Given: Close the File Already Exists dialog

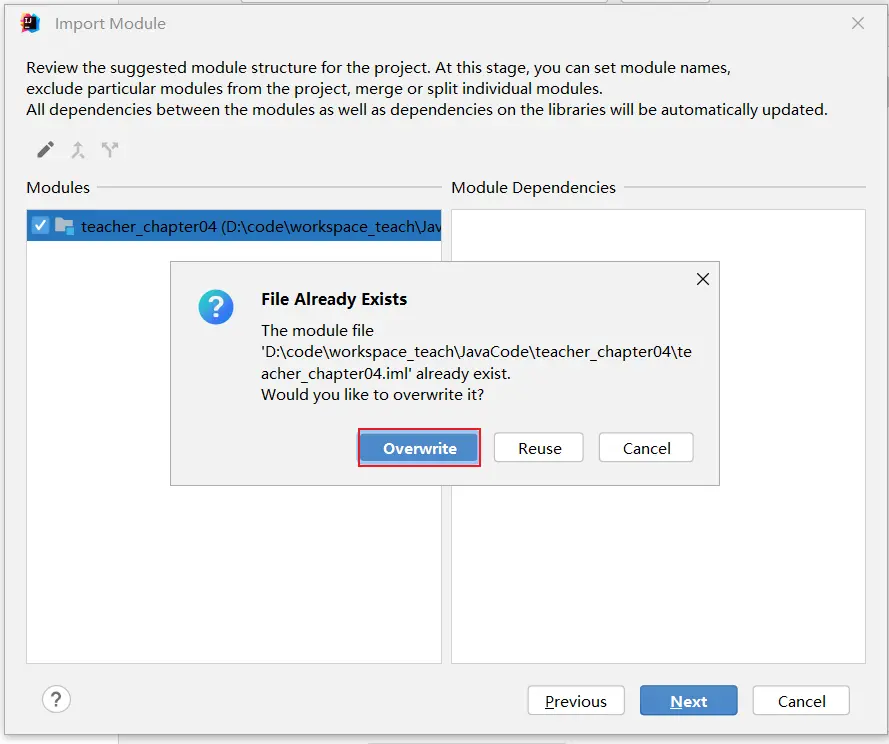Looking at the screenshot, I should tap(702, 279).
